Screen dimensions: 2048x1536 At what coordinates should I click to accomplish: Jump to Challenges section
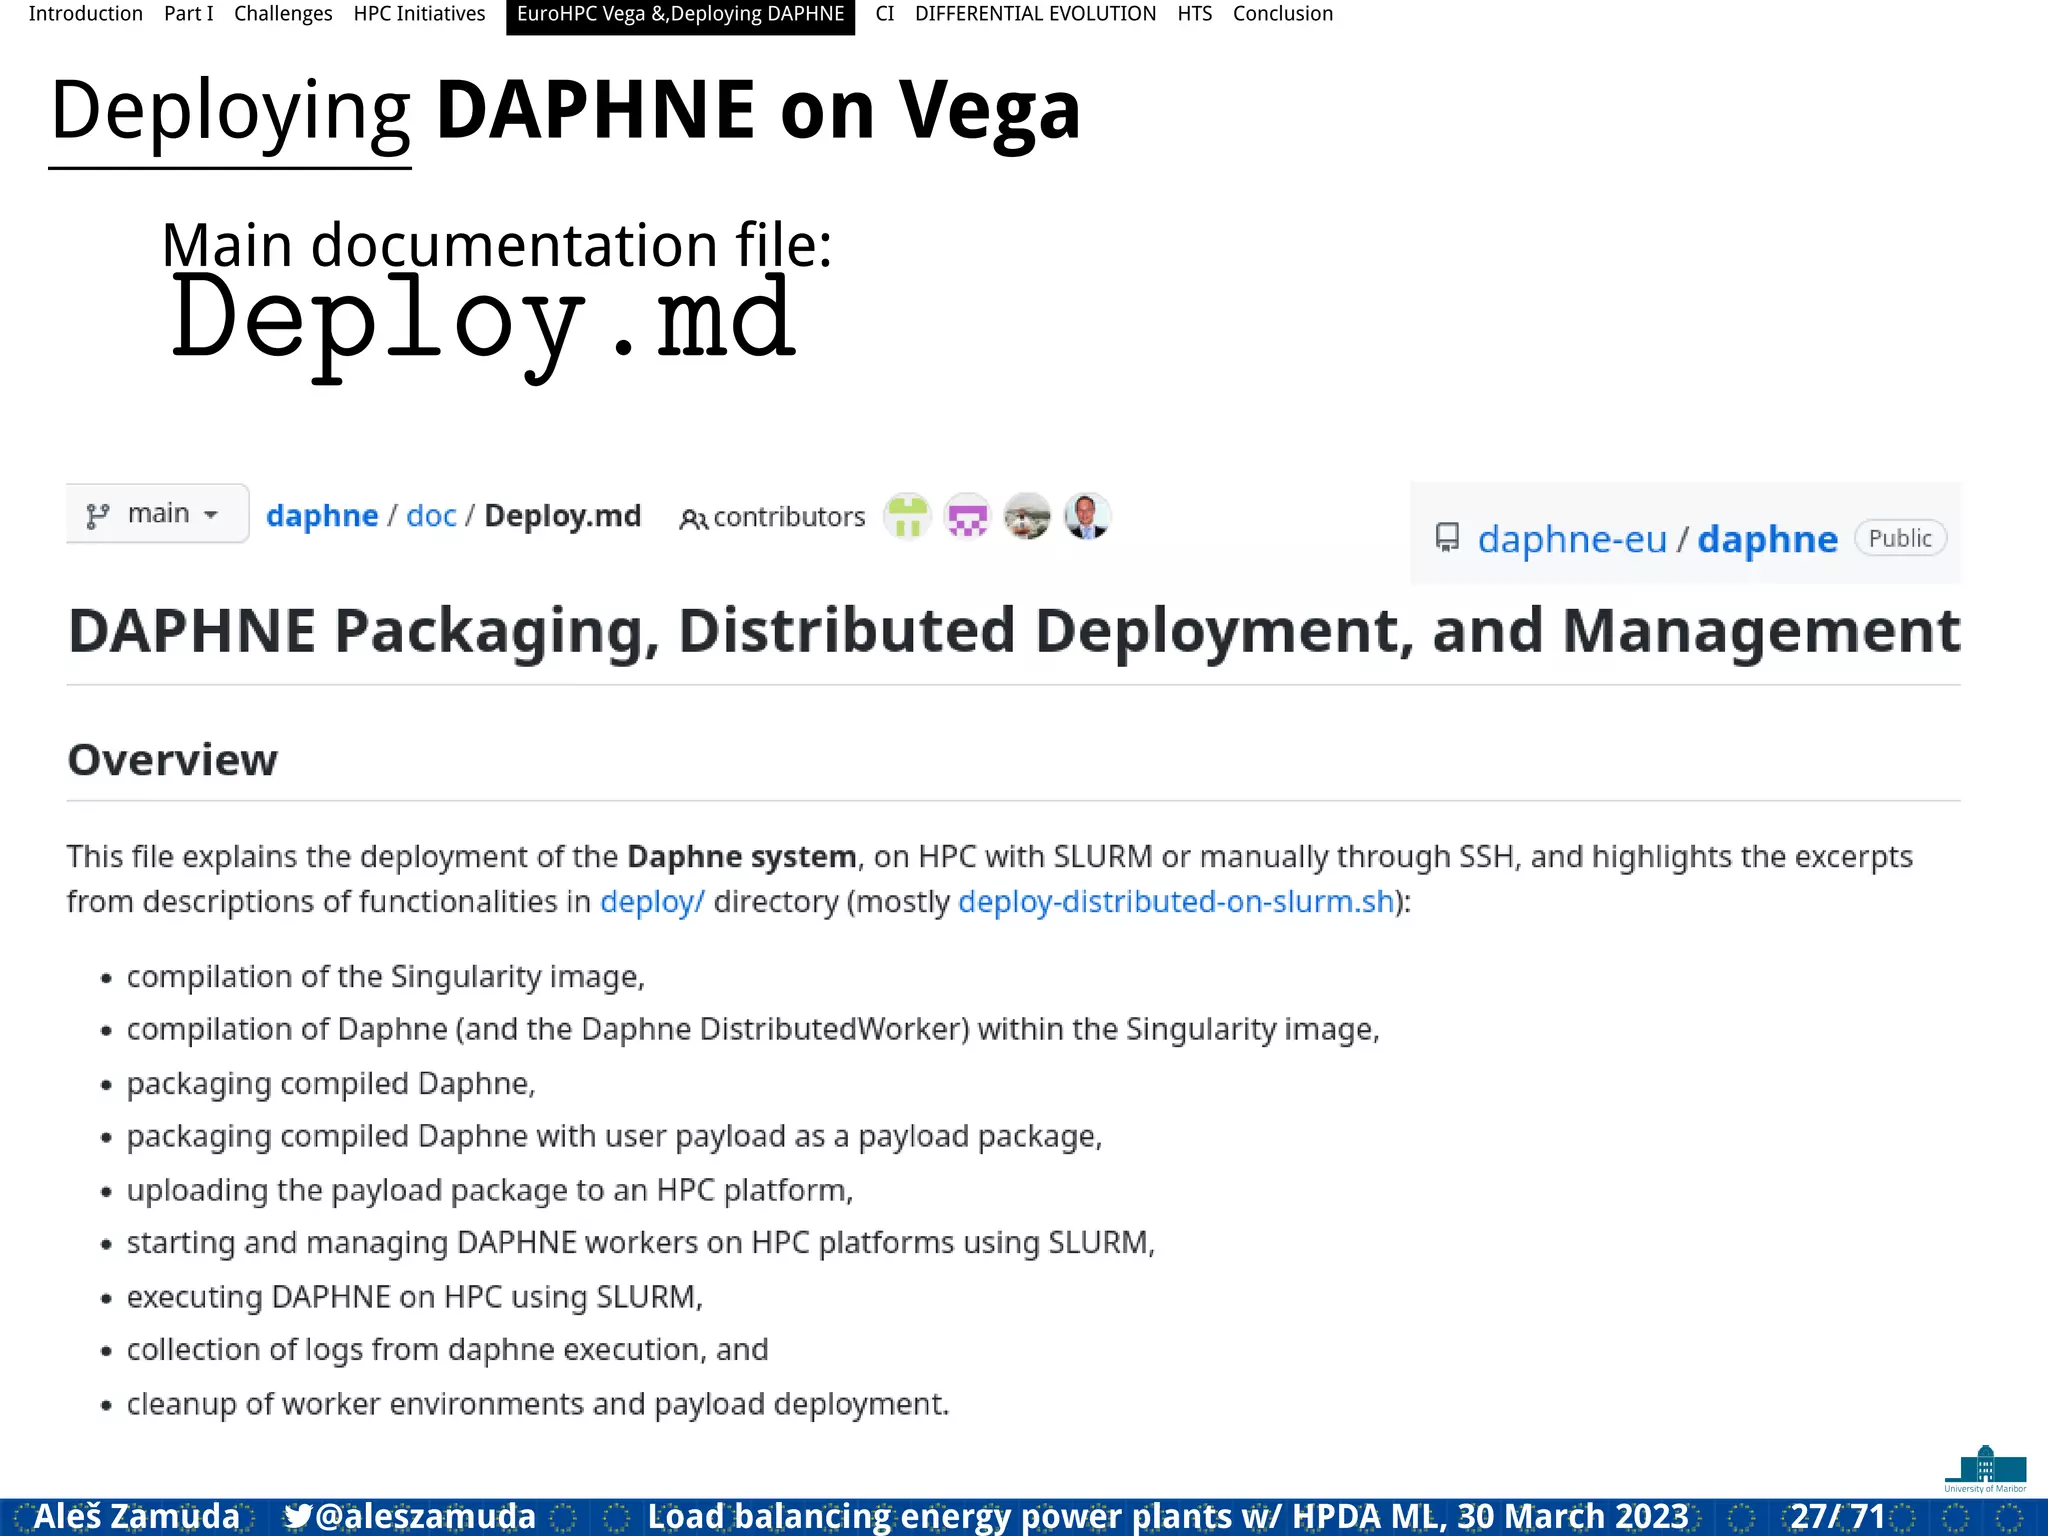coord(283,14)
